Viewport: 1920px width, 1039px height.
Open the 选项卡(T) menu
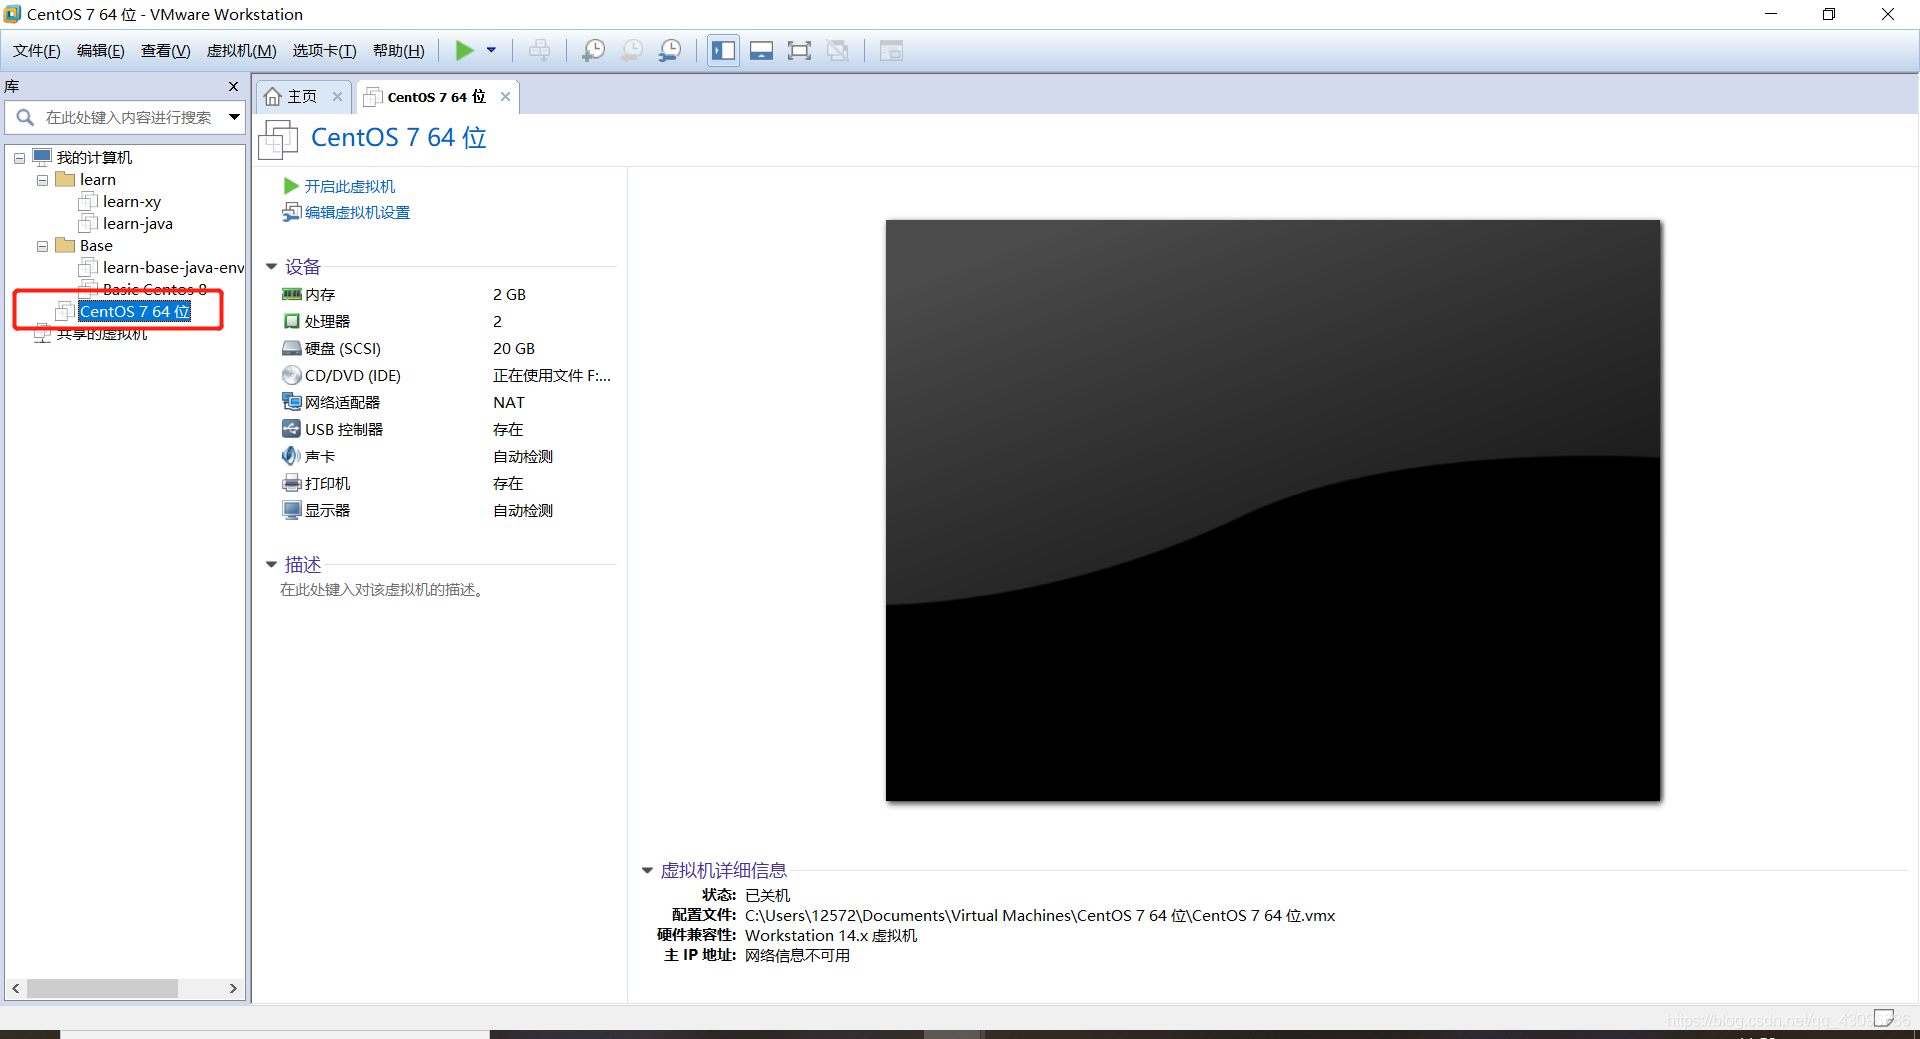[324, 51]
